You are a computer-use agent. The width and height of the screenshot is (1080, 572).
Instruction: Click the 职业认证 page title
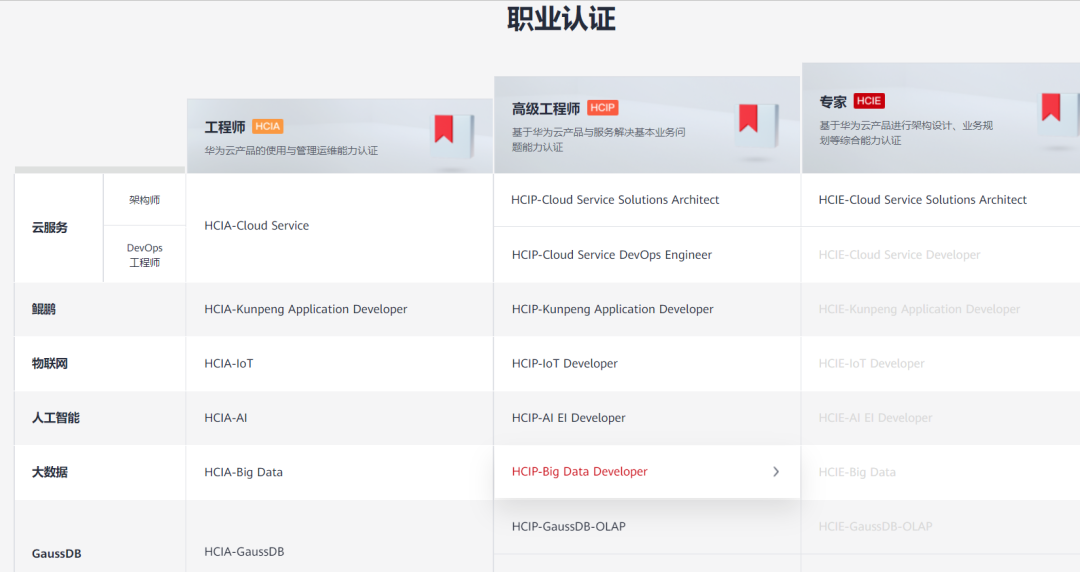pyautogui.click(x=561, y=19)
